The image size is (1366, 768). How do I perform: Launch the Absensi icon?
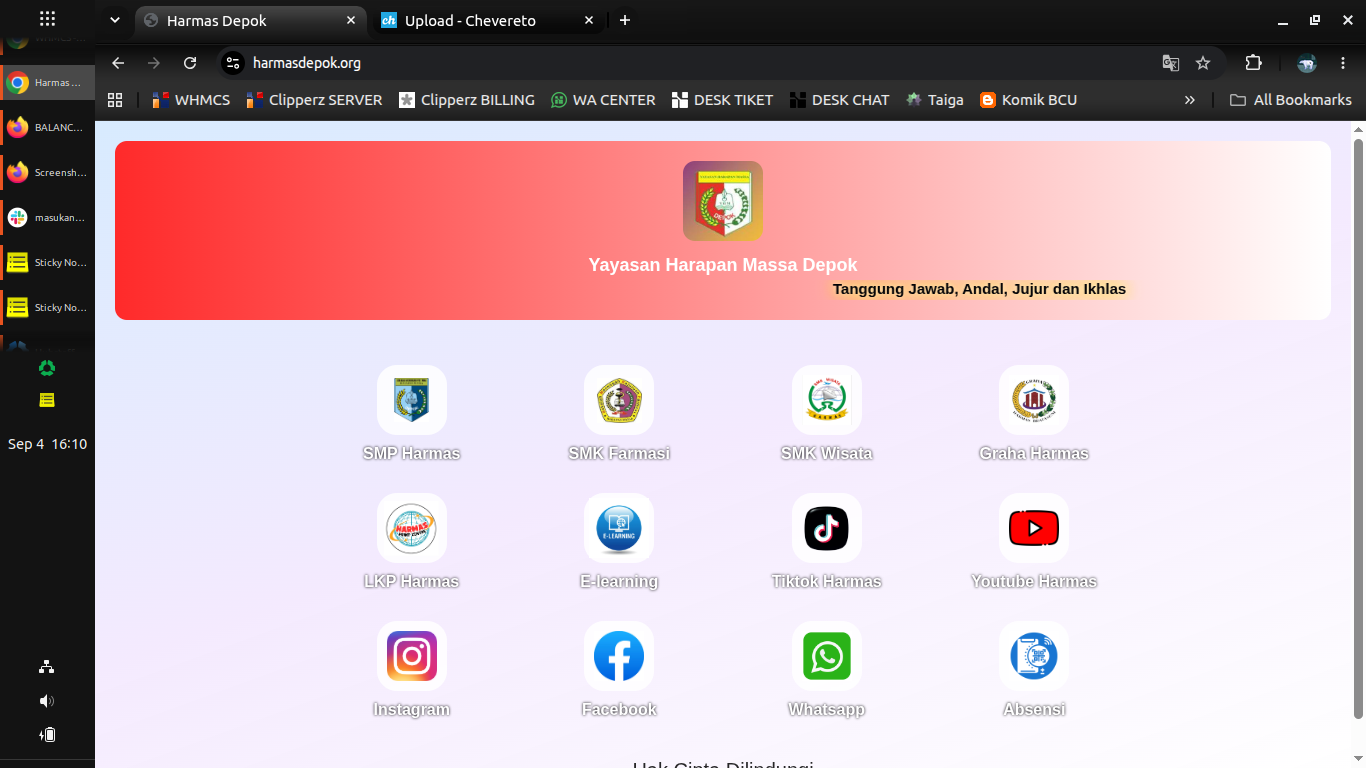(x=1034, y=656)
